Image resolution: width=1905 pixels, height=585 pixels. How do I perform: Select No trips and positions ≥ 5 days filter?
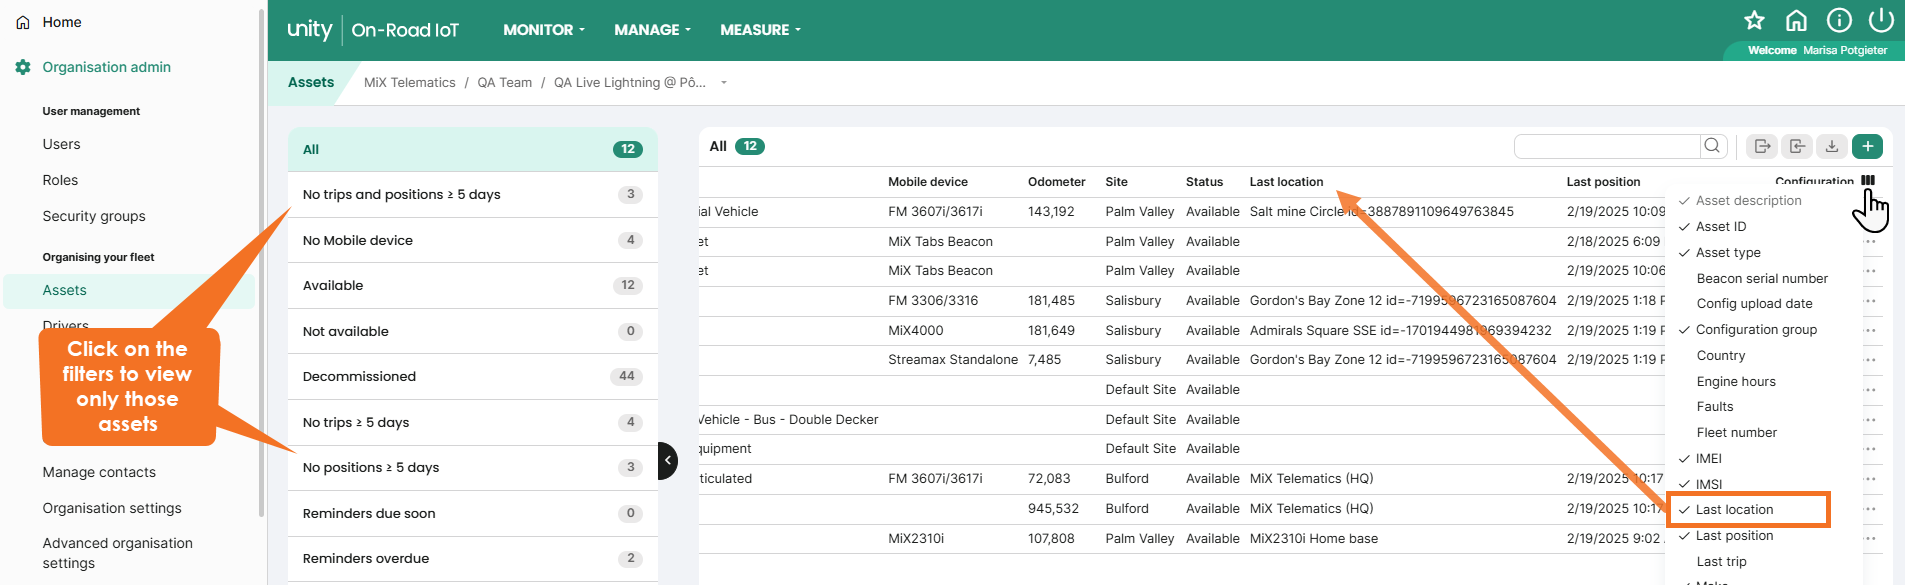click(473, 195)
